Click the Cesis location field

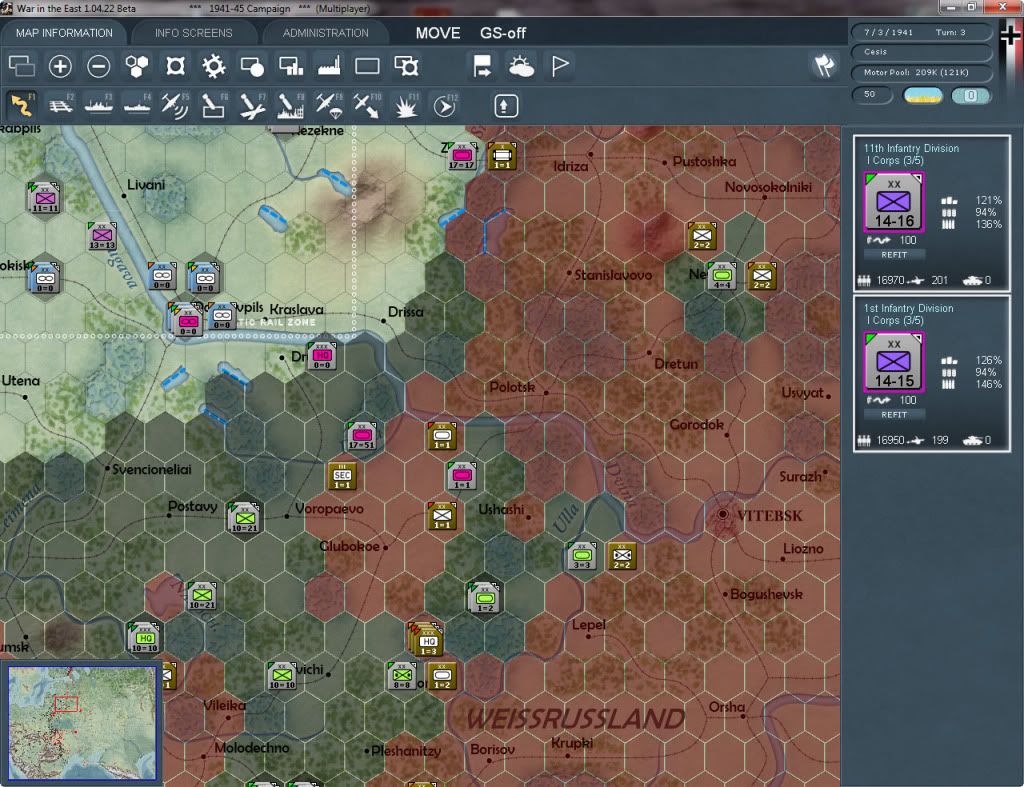(921, 52)
